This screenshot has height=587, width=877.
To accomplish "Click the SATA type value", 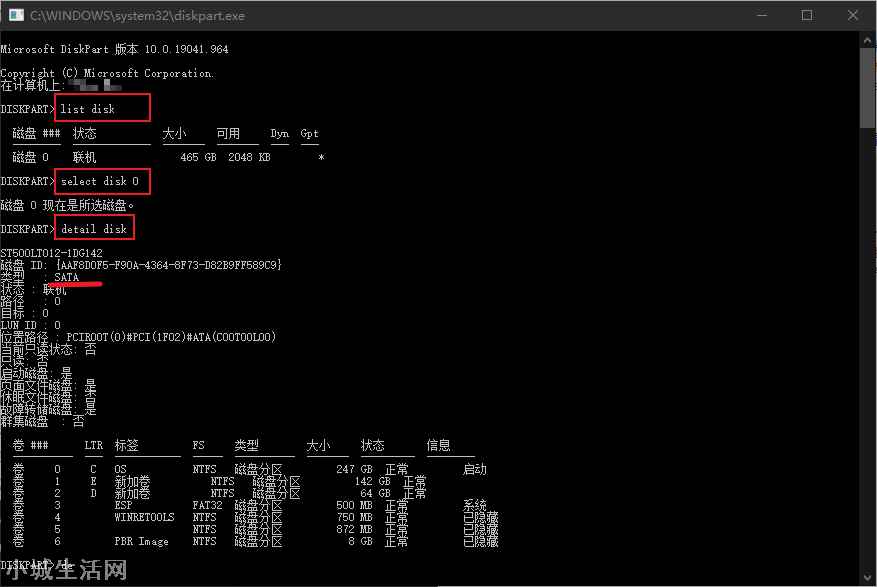I will 67,277.
